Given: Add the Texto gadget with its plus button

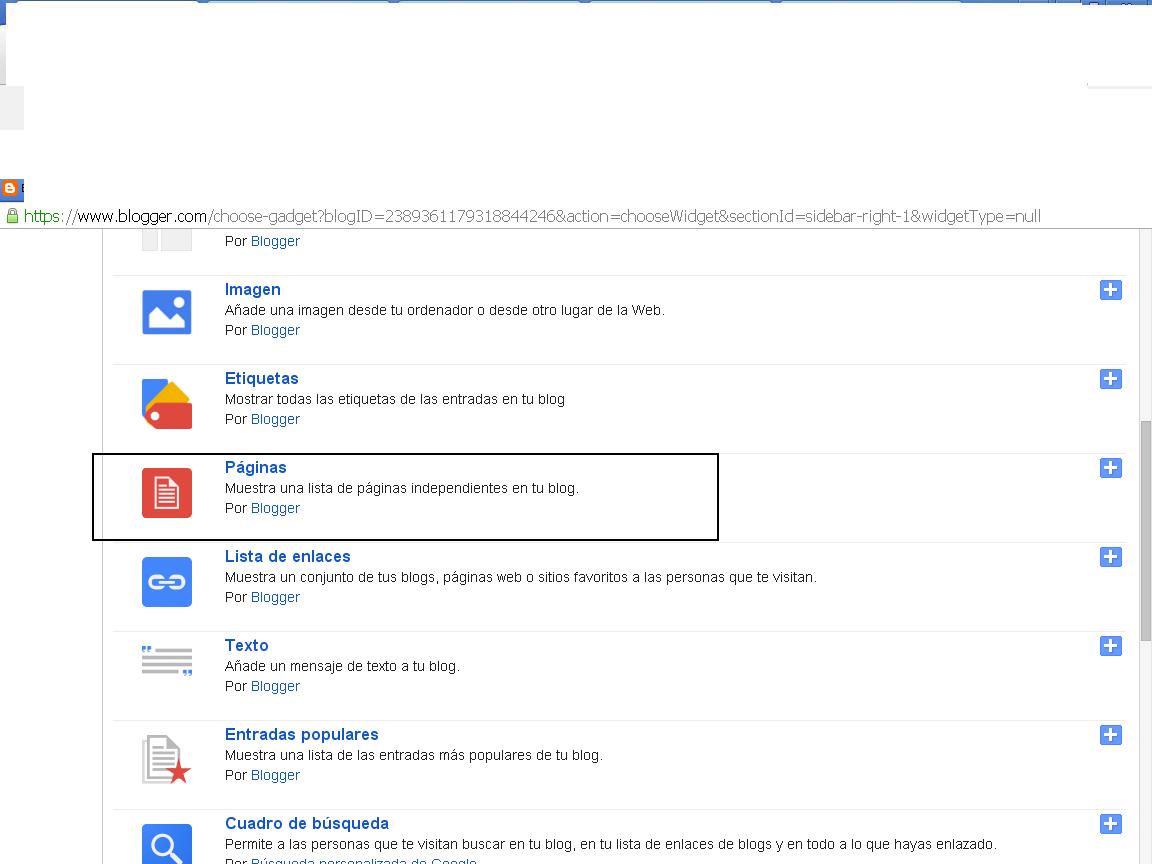Looking at the screenshot, I should pyautogui.click(x=1111, y=646).
